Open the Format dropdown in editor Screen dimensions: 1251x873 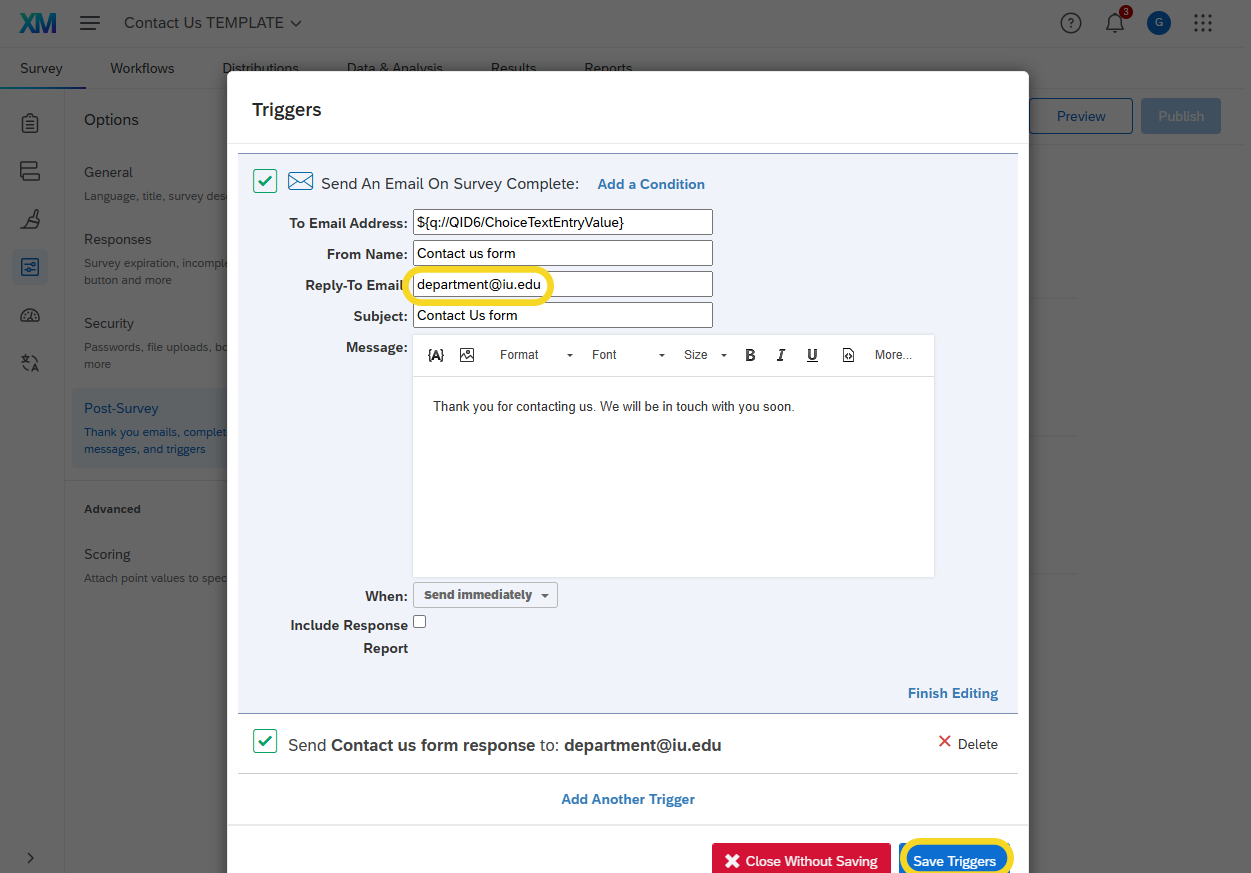536,355
